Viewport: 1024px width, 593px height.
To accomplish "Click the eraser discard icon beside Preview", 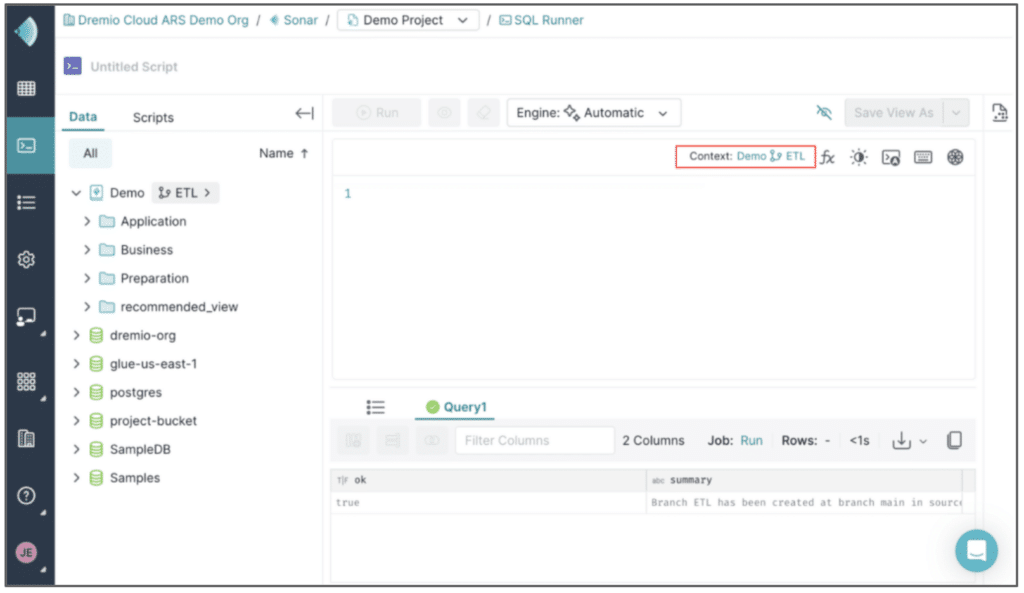I will click(x=483, y=113).
